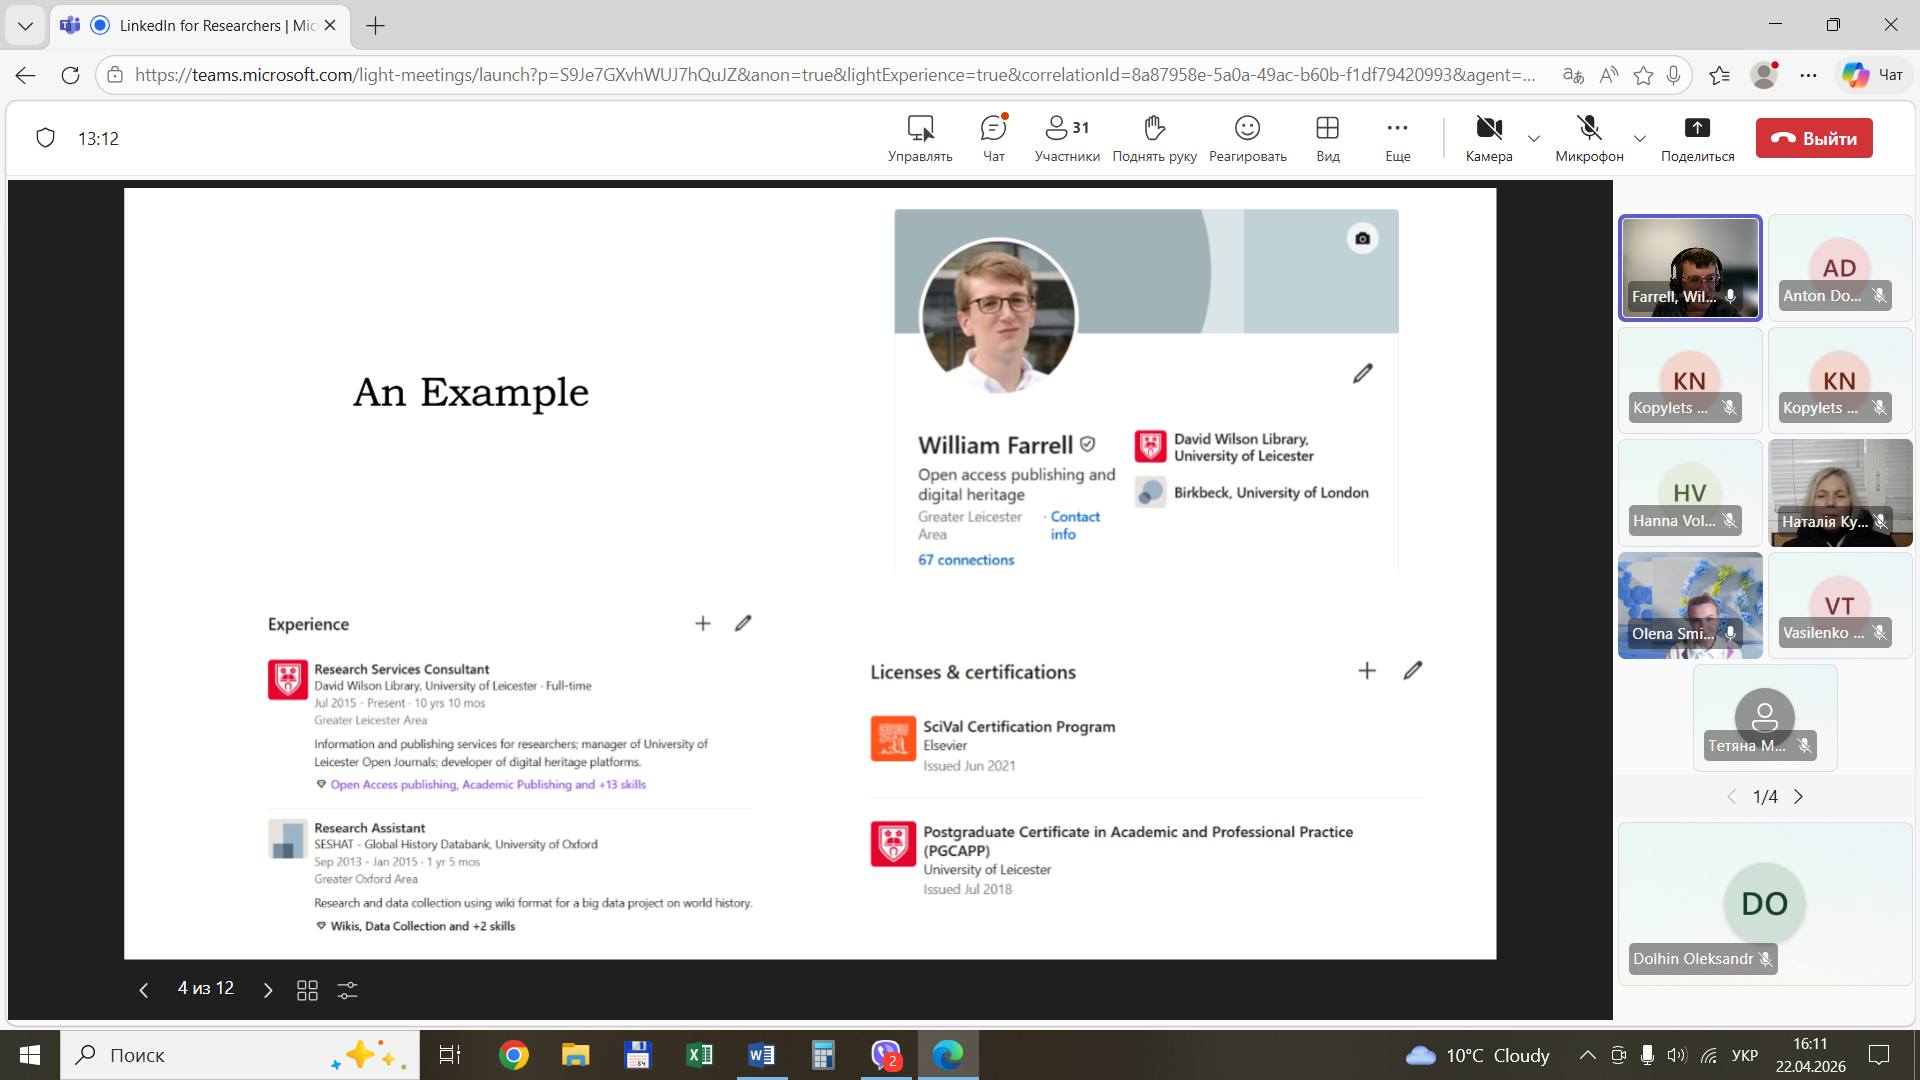1920x1080 pixels.
Task: Click the Share (Поделиться) screen icon
Action: click(x=1697, y=138)
